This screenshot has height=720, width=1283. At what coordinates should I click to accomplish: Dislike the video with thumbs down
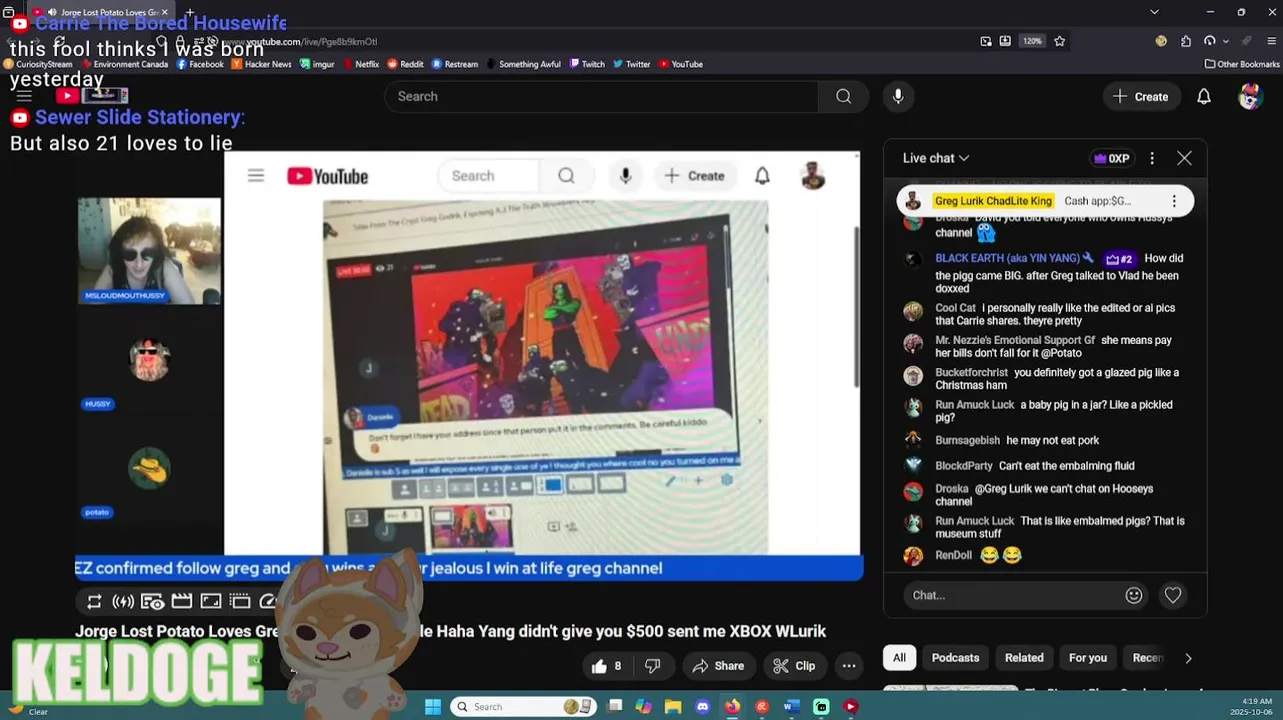[x=653, y=666]
